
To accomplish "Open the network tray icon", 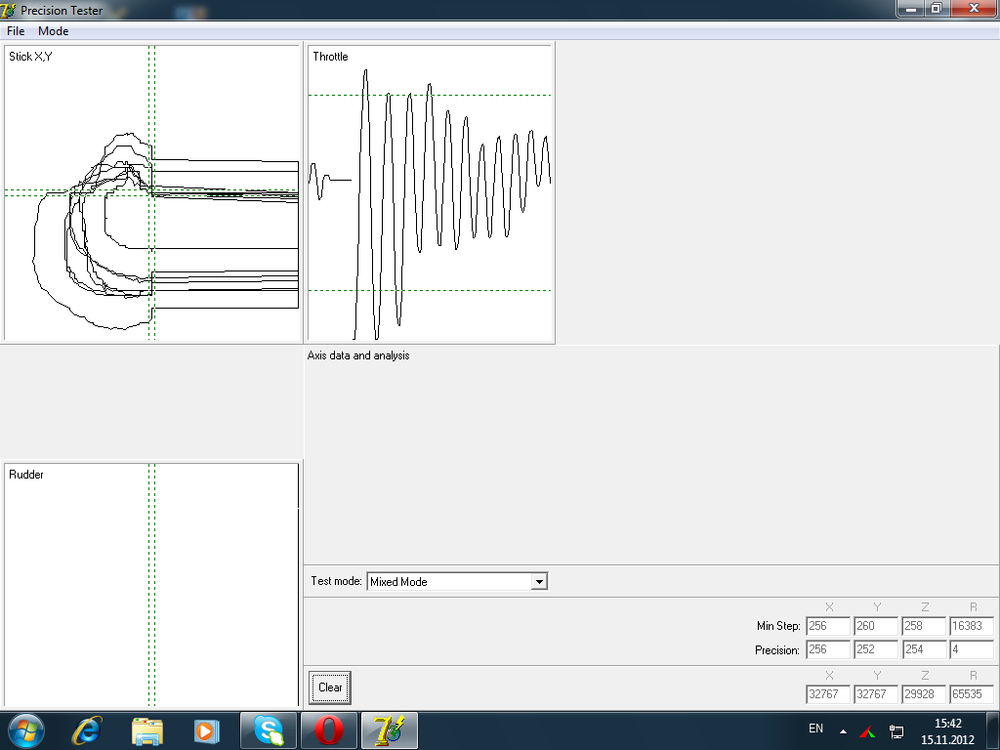I will click(896, 732).
